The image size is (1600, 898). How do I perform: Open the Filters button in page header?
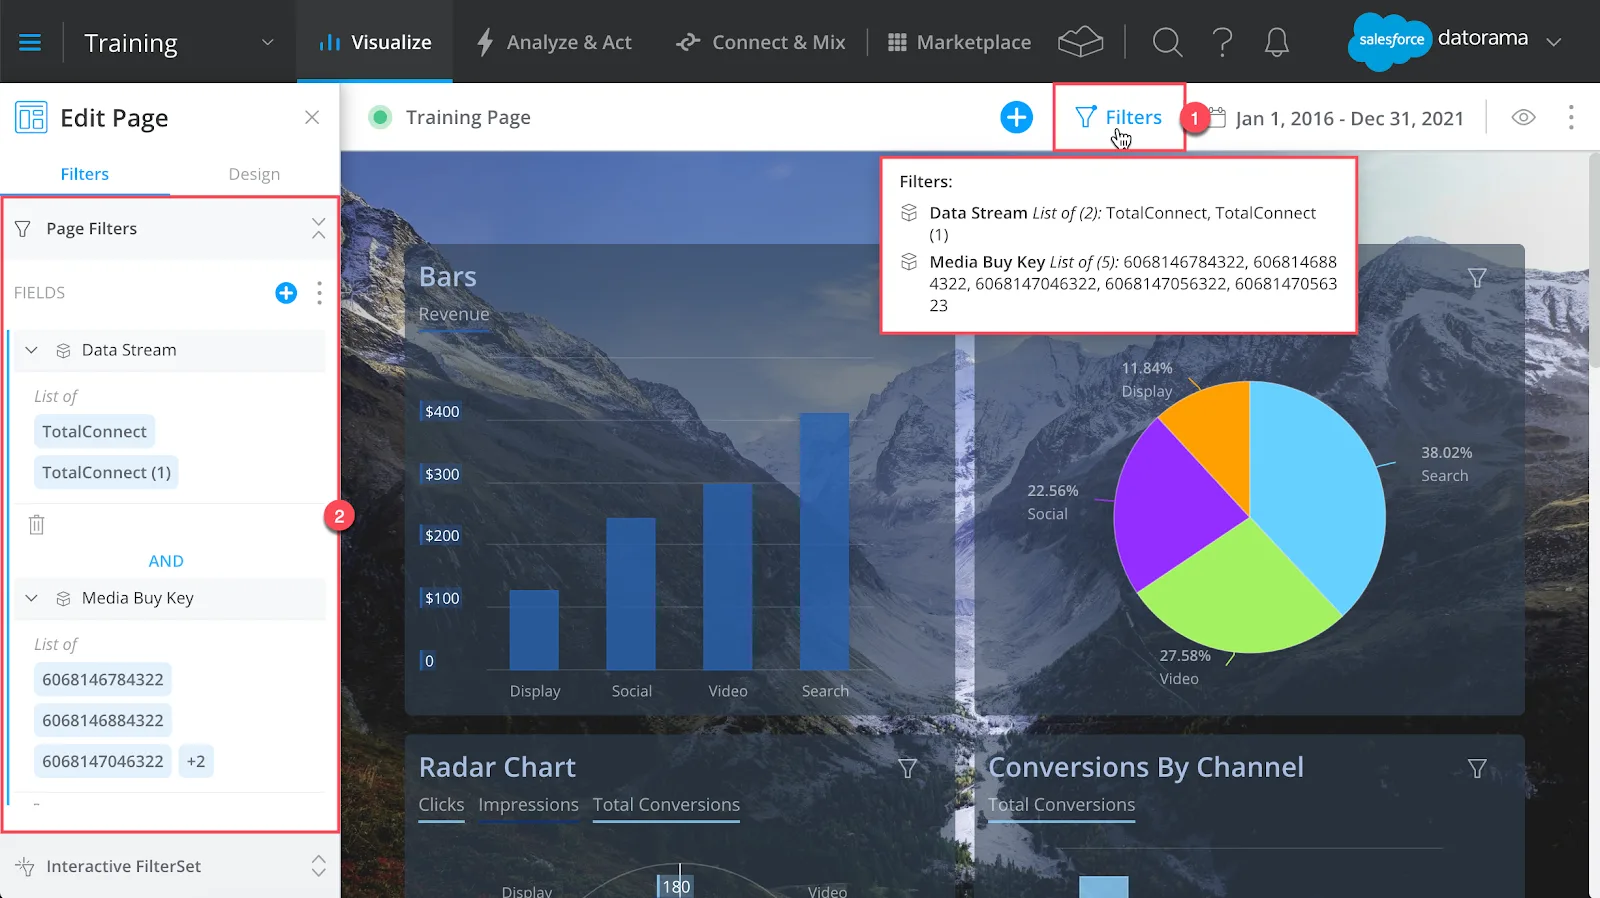pyautogui.click(x=1119, y=117)
